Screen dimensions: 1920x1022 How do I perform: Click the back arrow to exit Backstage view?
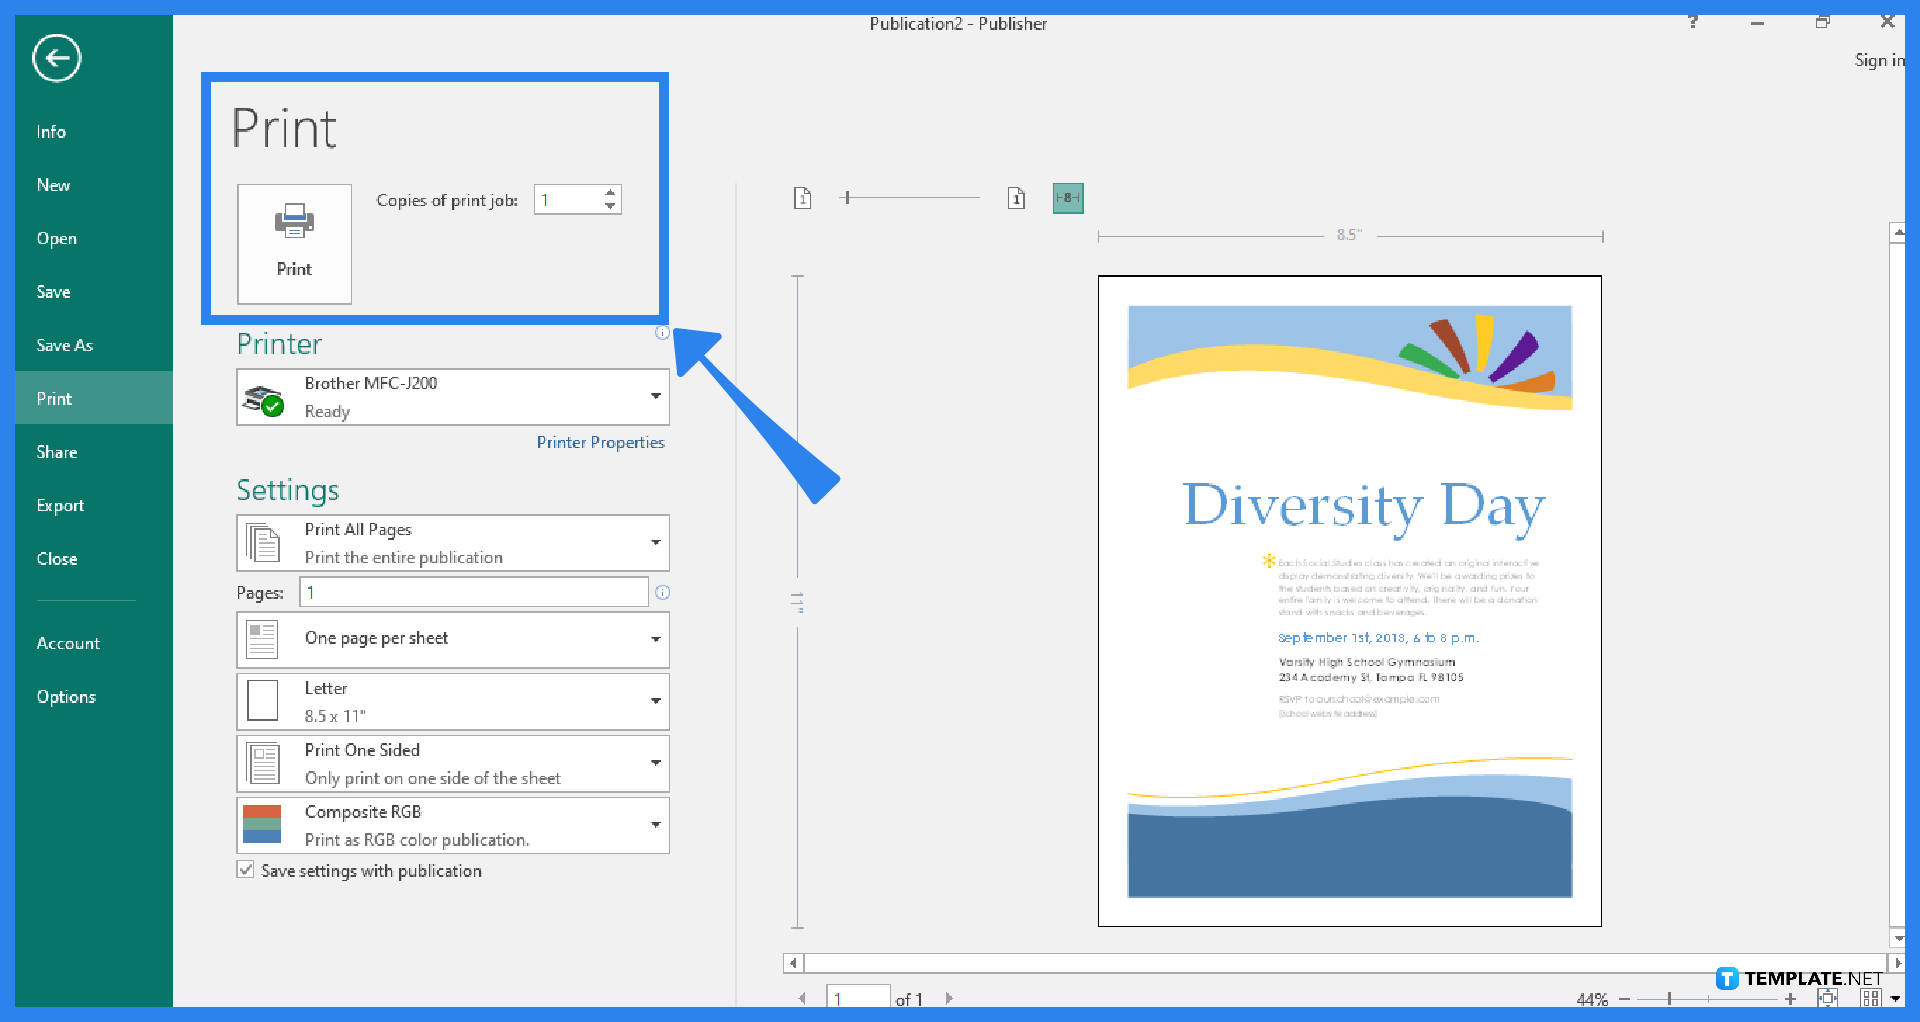point(55,58)
